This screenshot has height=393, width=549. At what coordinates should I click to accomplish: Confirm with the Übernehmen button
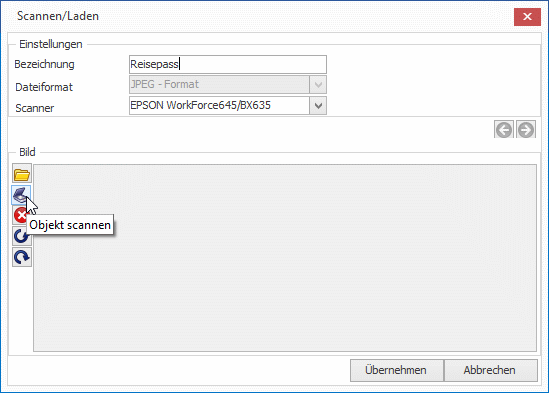(x=397, y=370)
